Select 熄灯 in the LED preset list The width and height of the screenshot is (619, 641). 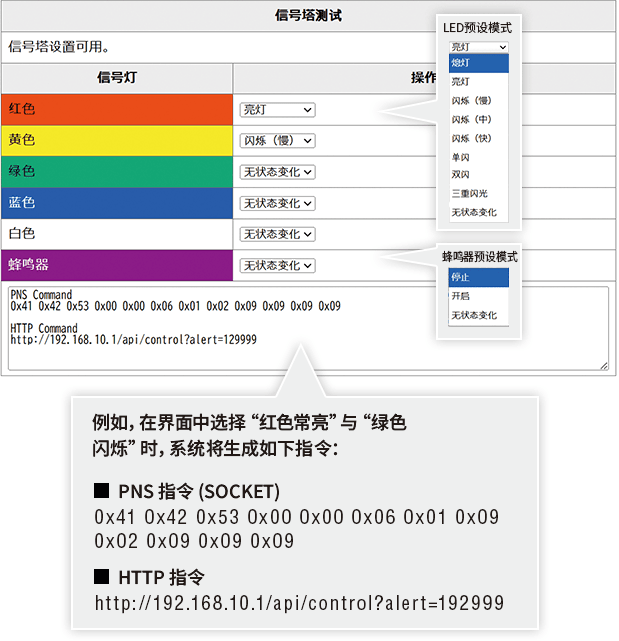pyautogui.click(x=478, y=63)
